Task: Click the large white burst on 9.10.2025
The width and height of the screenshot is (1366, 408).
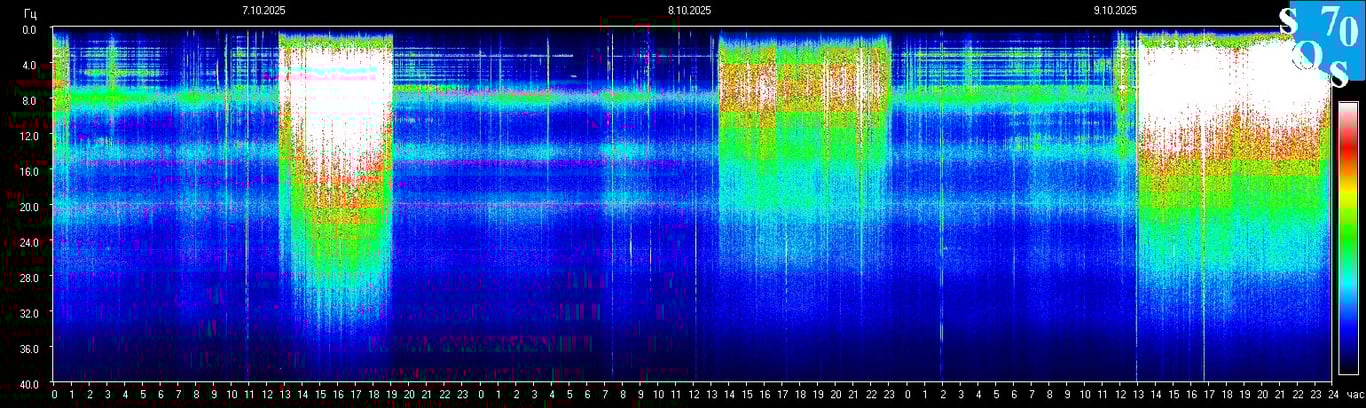Action: (x=1230, y=90)
